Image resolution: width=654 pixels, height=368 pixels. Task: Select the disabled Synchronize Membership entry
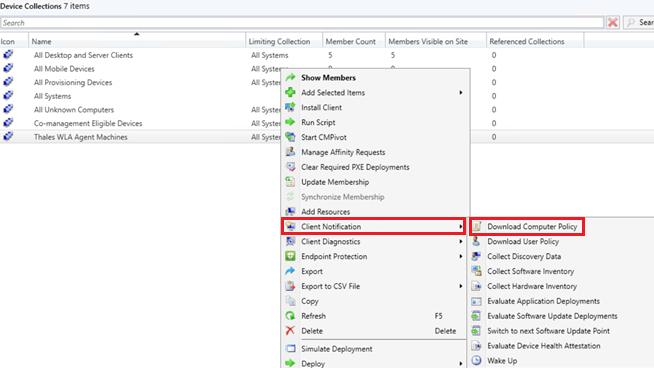click(343, 197)
